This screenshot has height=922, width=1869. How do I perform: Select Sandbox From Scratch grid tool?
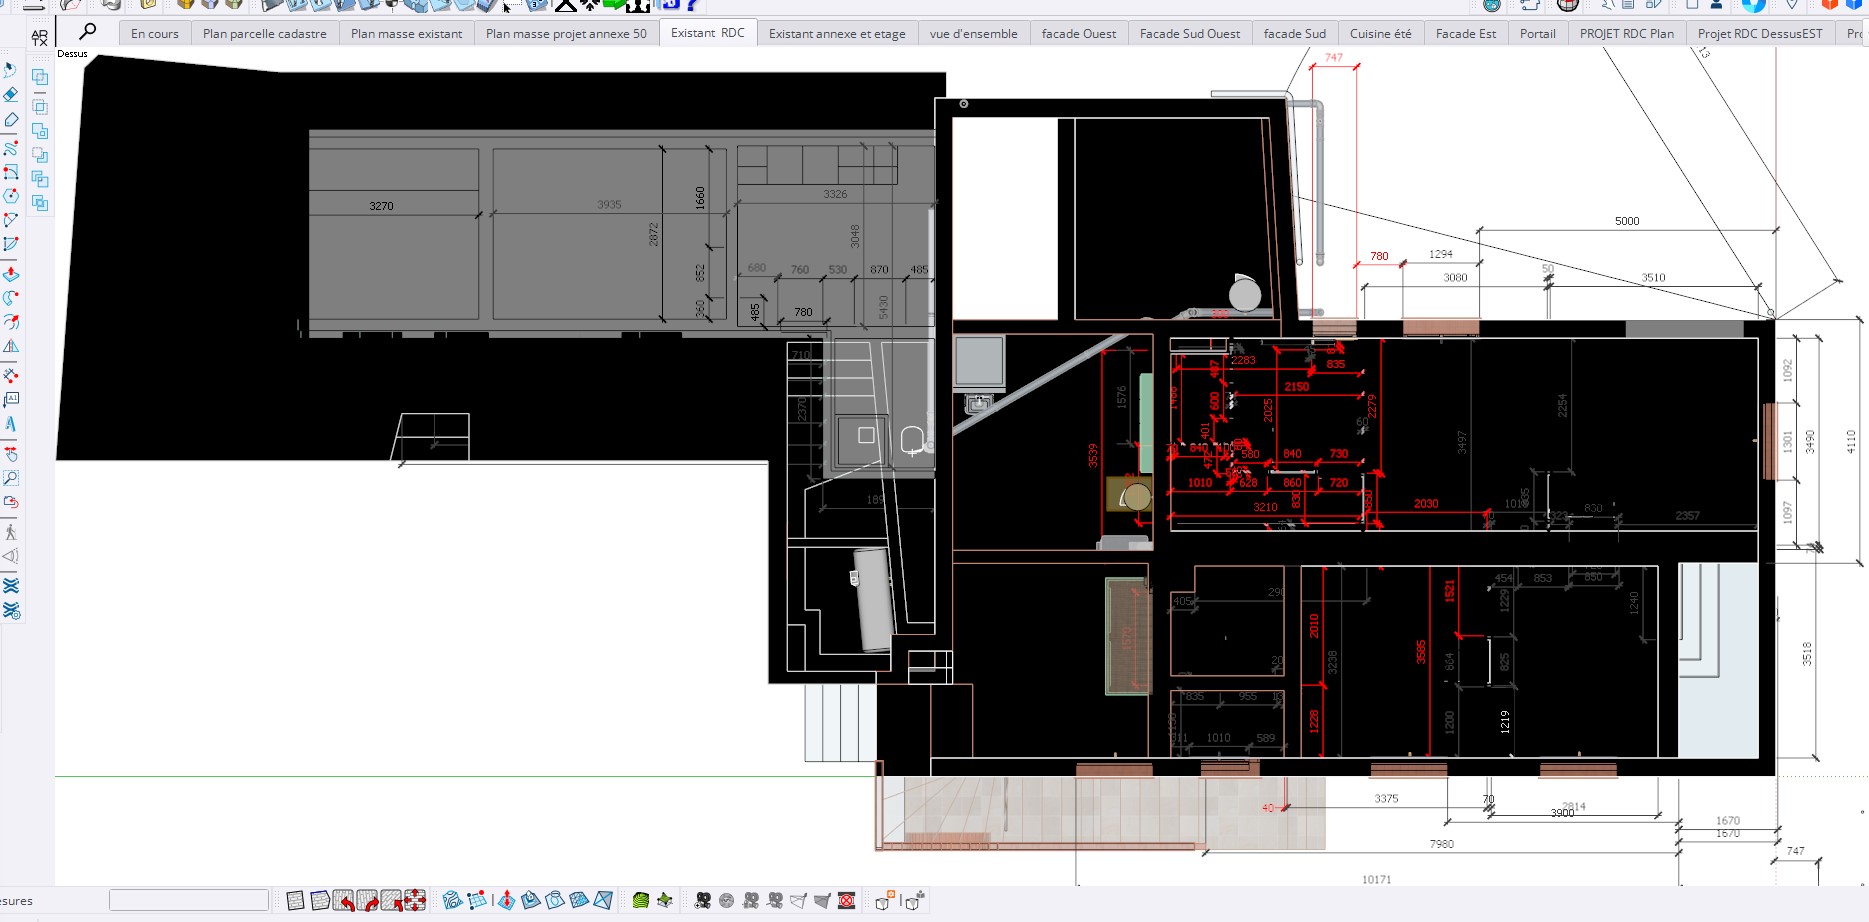point(477,901)
